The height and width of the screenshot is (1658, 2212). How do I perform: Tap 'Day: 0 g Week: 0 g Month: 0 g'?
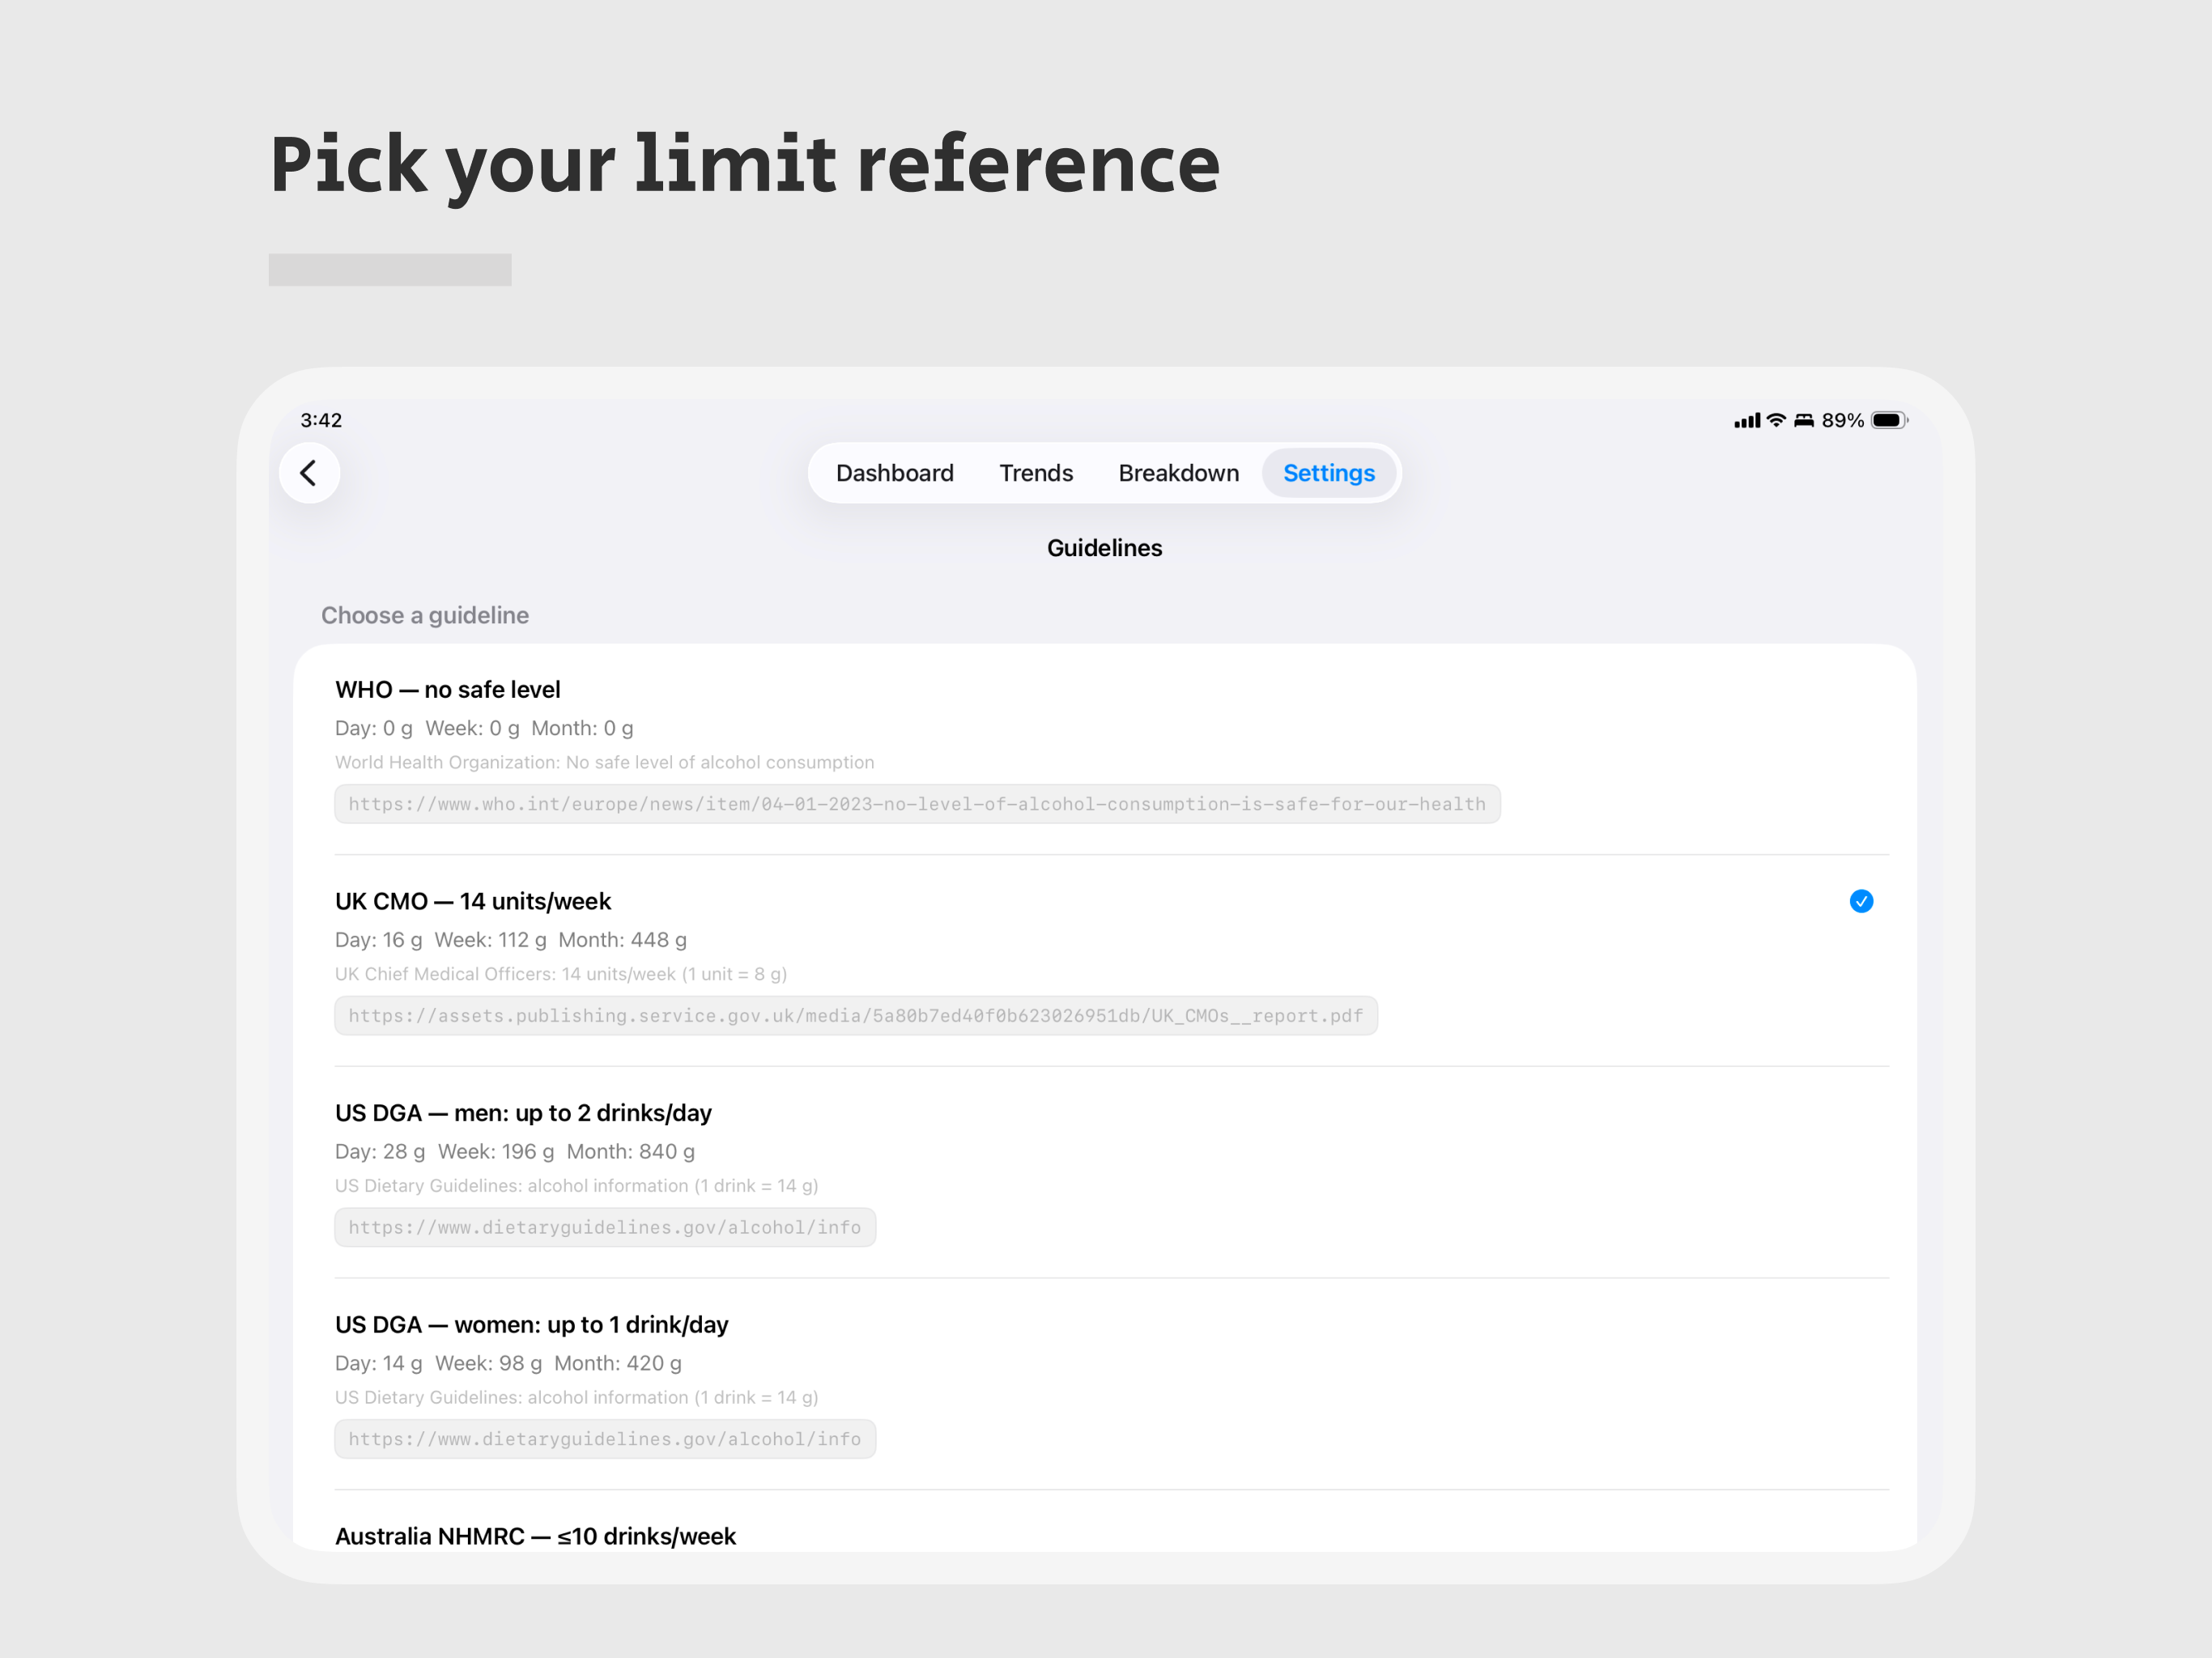pyautogui.click(x=484, y=729)
